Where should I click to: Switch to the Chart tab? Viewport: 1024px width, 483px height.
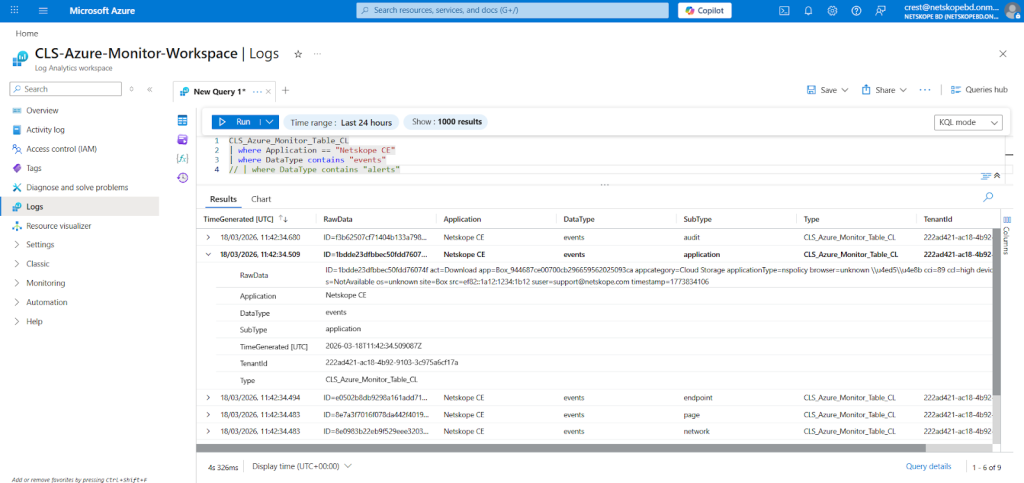(261, 199)
